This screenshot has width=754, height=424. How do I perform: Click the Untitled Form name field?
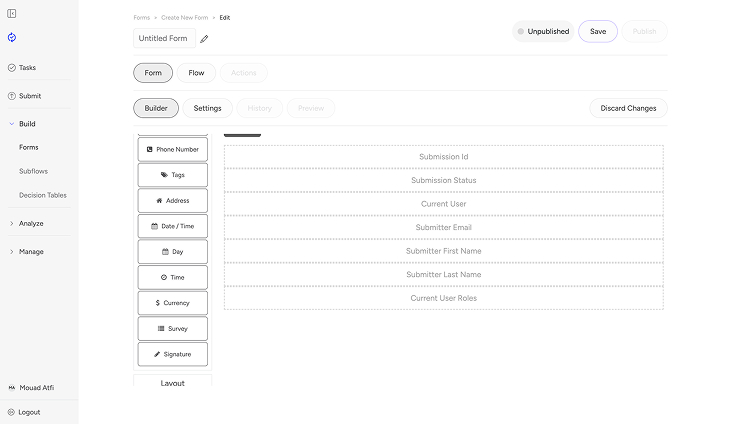pyautogui.click(x=163, y=38)
